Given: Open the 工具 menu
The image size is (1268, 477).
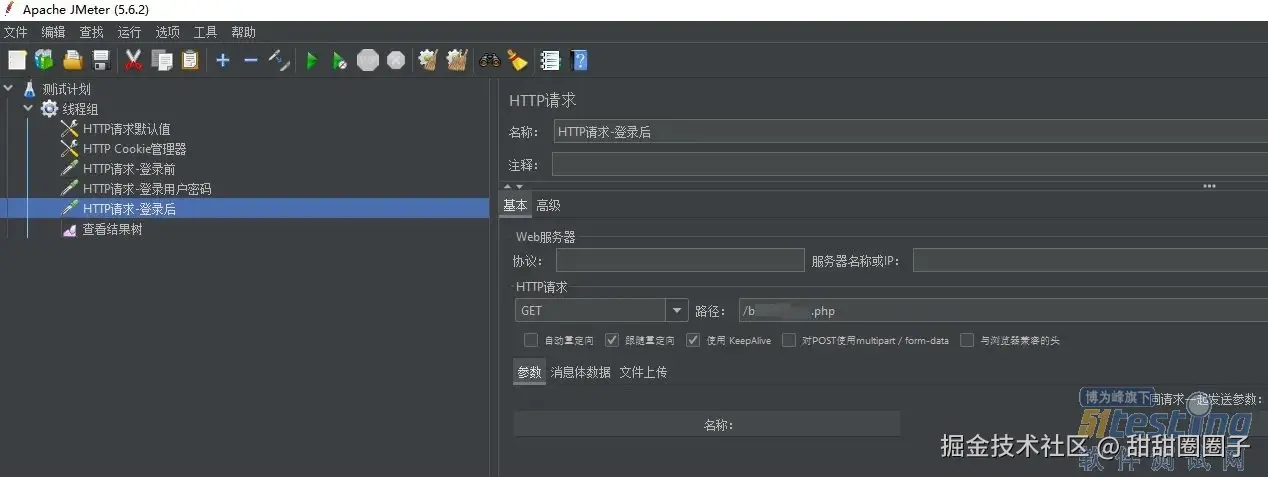Looking at the screenshot, I should 205,32.
